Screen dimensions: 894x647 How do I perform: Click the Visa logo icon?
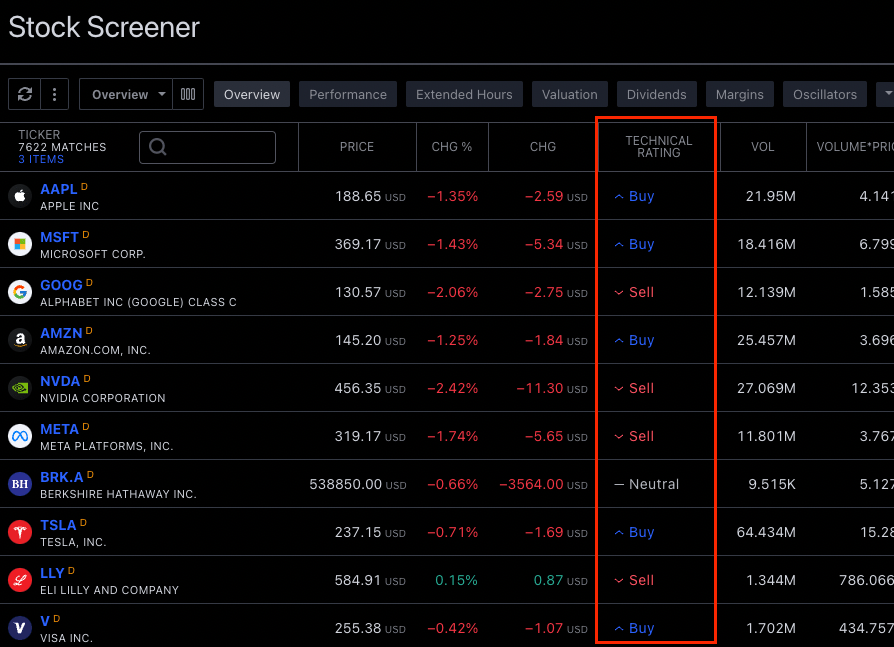(x=20, y=628)
